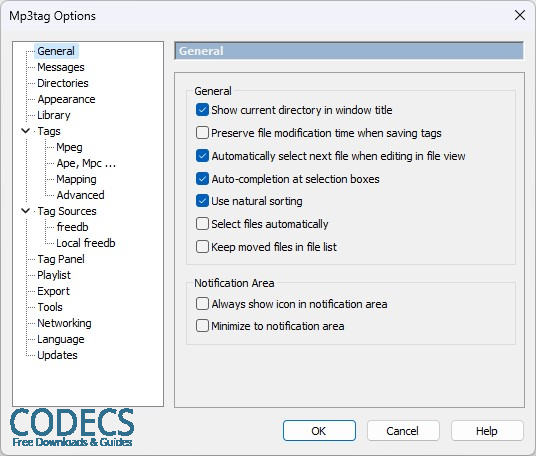Select Local freedb under Tag Sources
Screen dimensions: 536x456
coord(86,243)
